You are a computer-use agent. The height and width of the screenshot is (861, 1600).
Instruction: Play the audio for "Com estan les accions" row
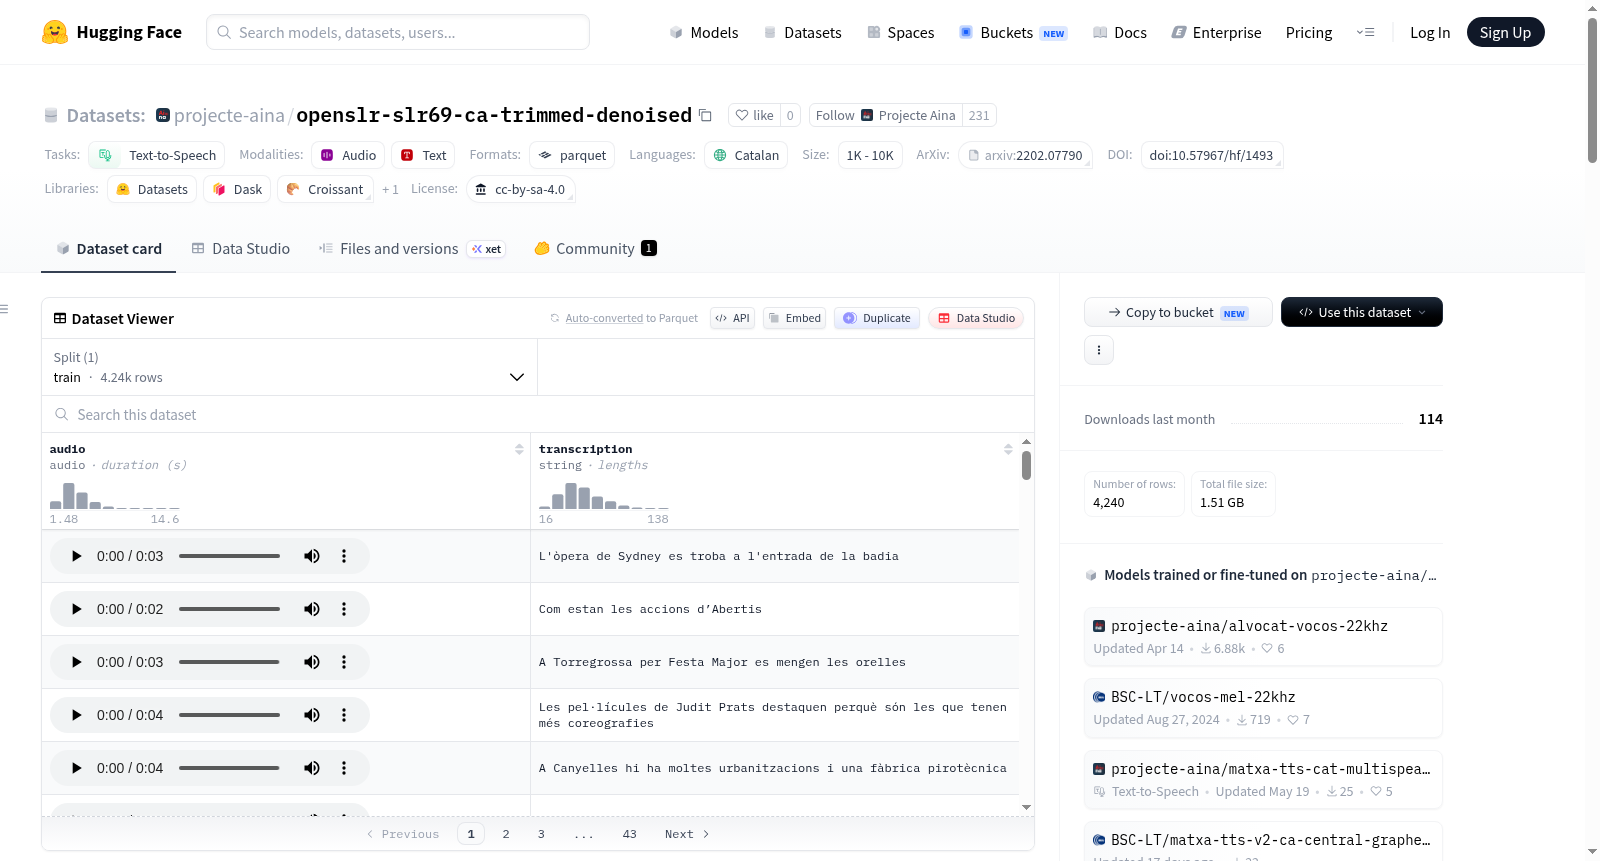pos(76,609)
